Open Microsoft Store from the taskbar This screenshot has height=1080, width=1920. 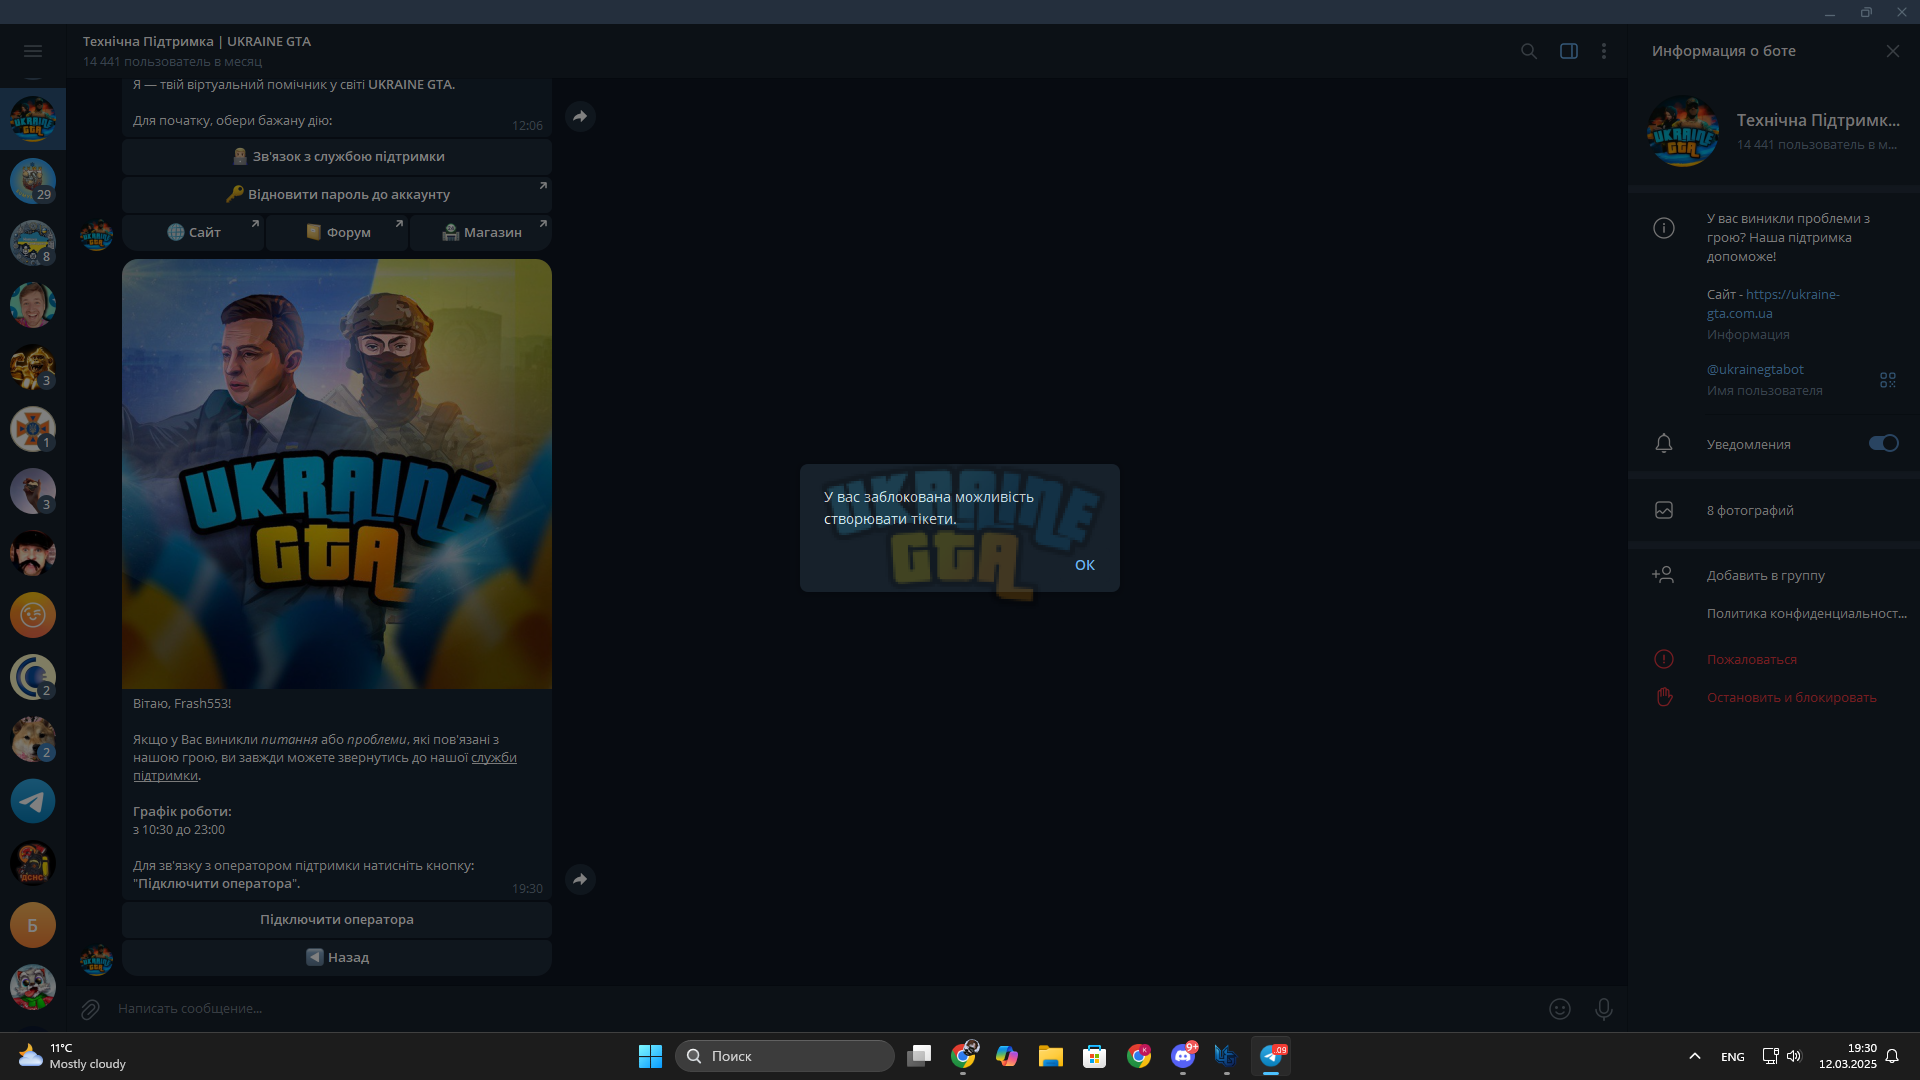point(1095,1056)
